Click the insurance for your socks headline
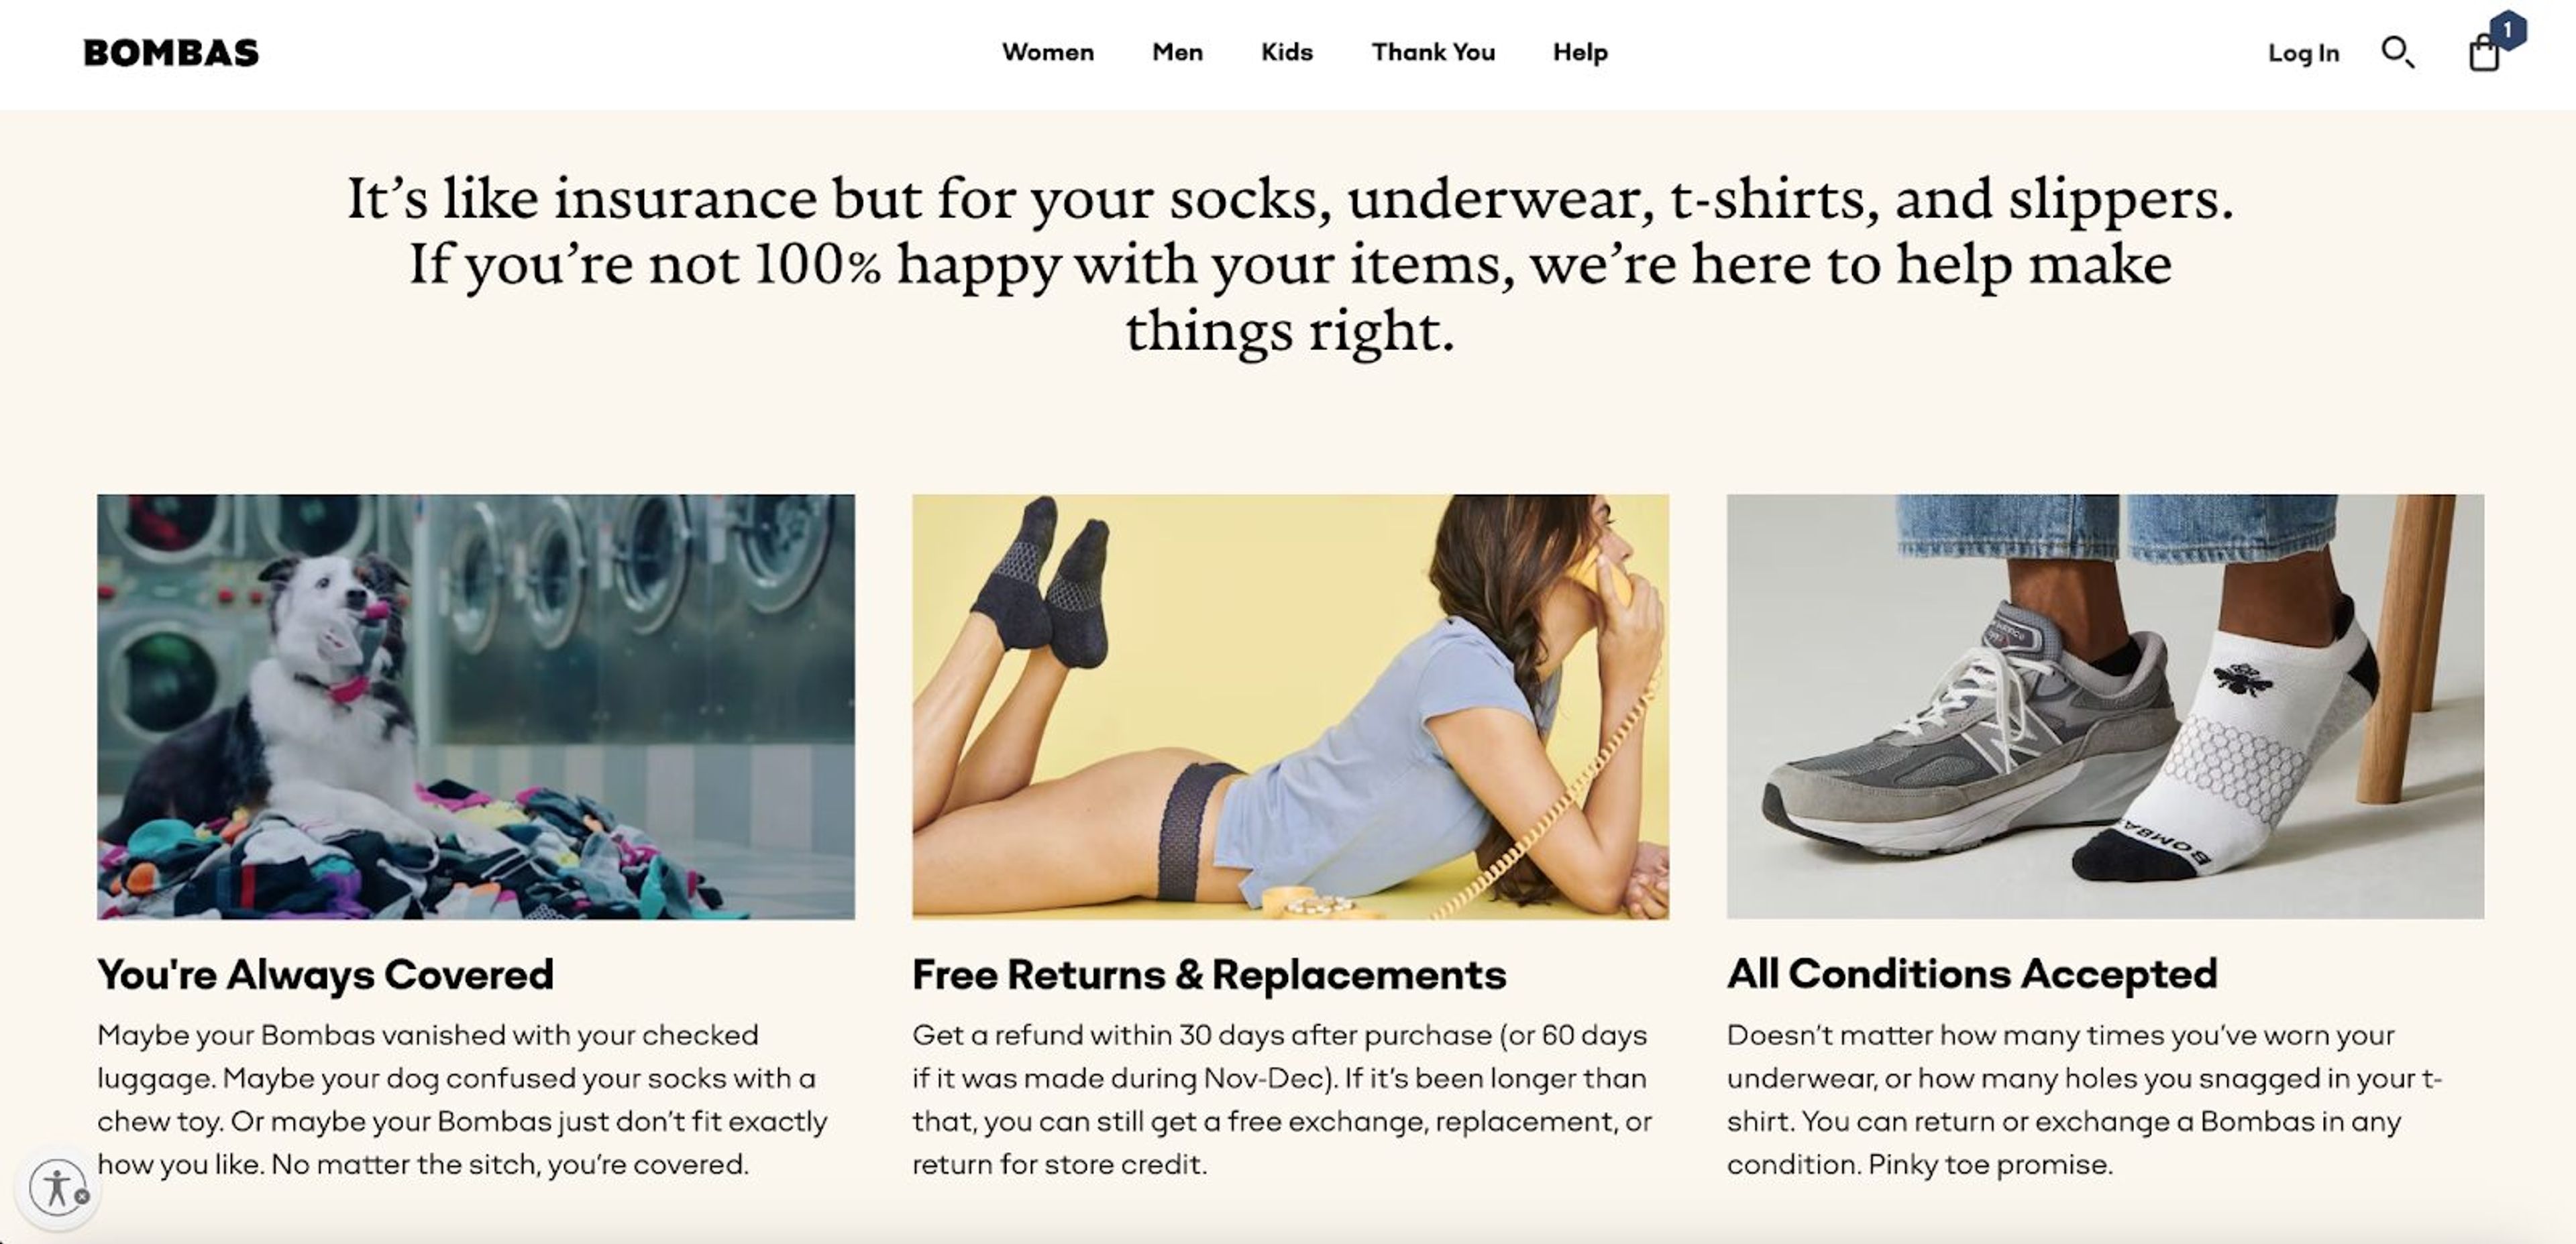The image size is (2576, 1244). 1290,264
